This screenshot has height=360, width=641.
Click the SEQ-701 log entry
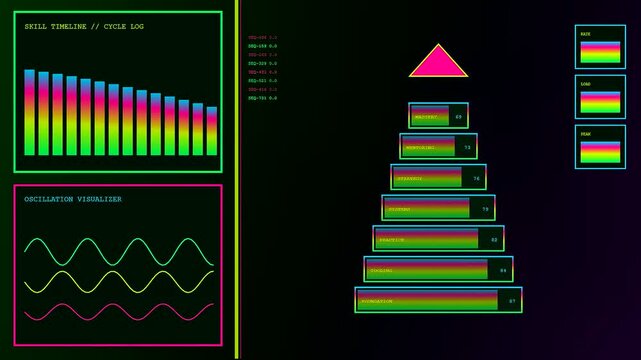(262, 98)
